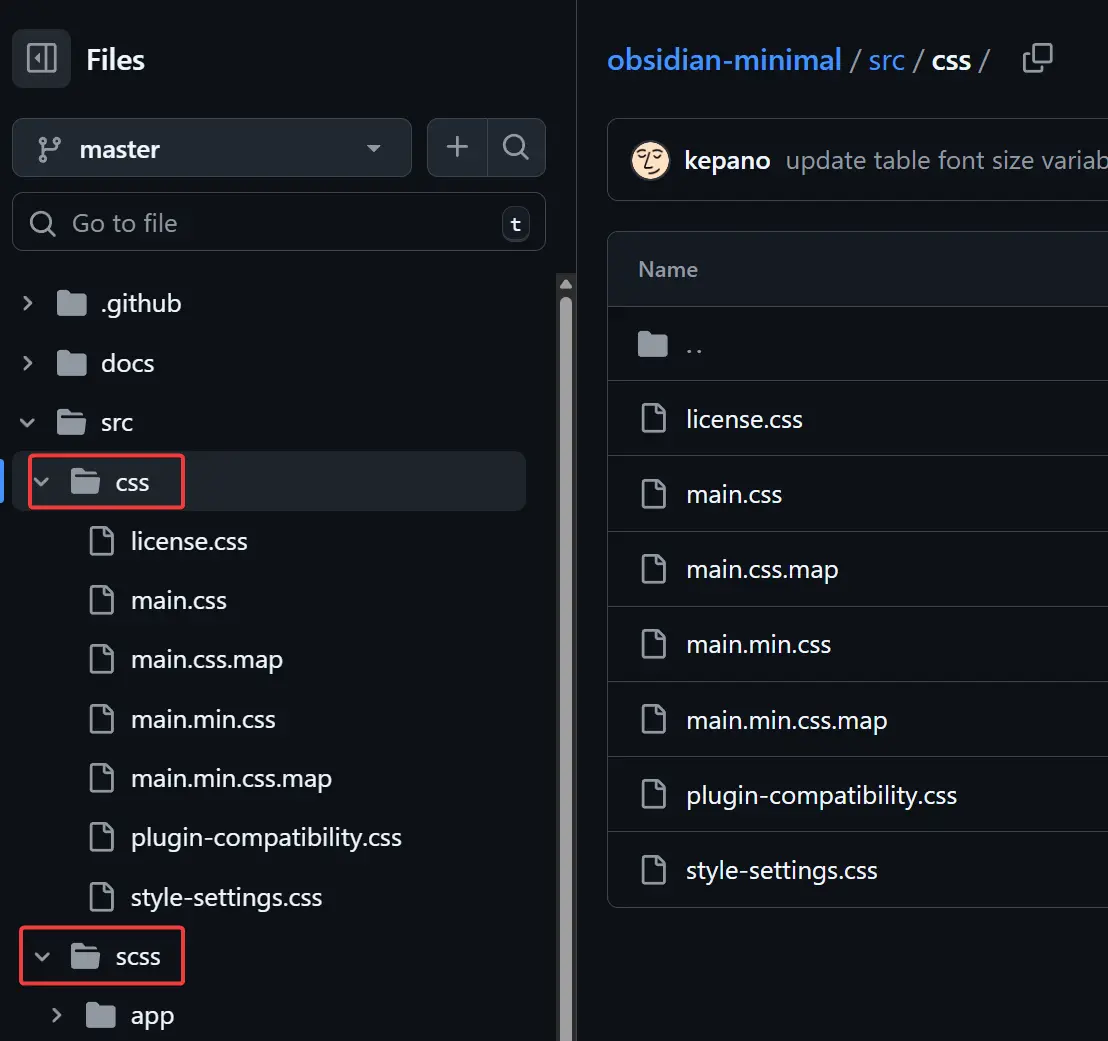The image size is (1108, 1041).
Task: Click the search magnifier button
Action: [516, 147]
